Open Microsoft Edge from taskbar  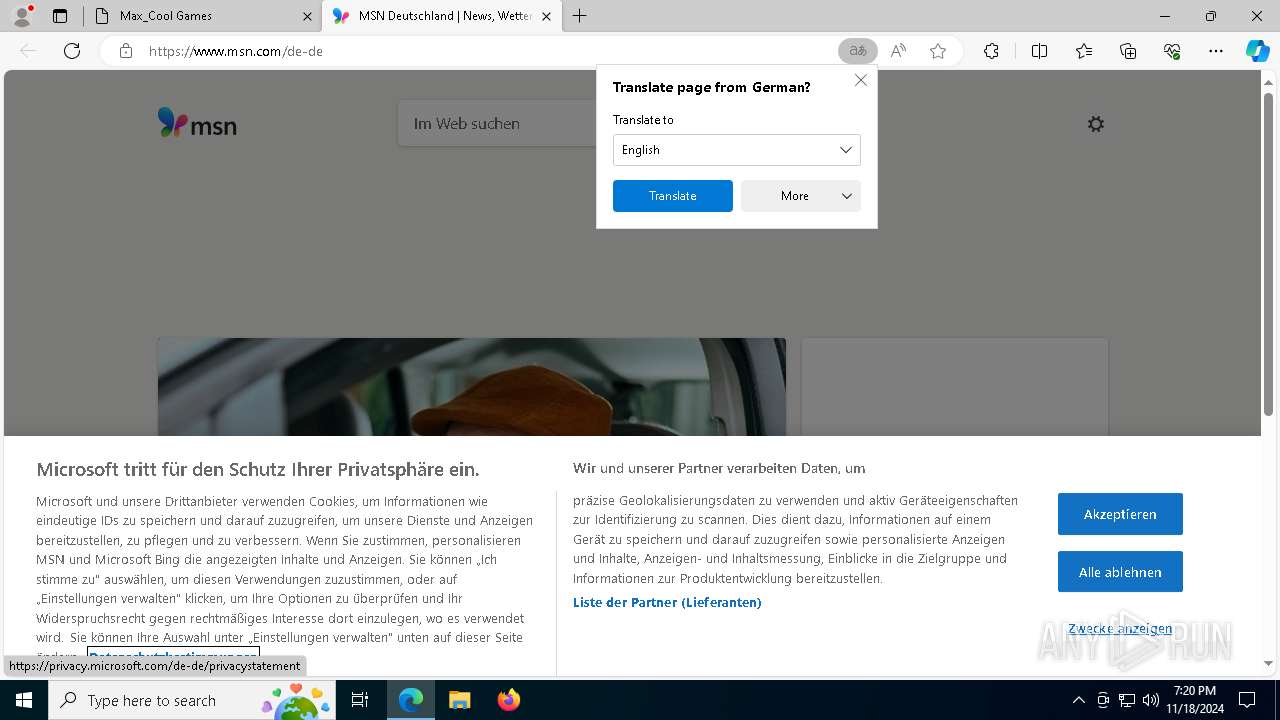pos(411,700)
